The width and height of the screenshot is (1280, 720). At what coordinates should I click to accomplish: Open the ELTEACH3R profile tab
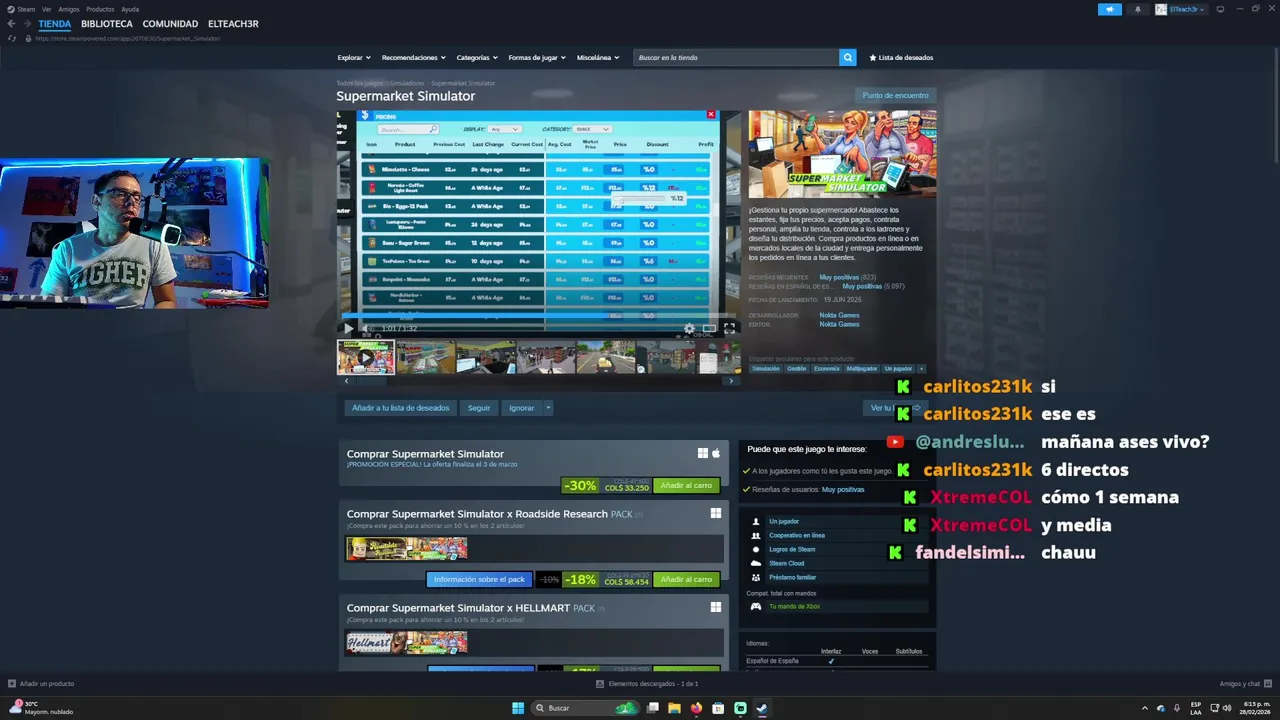[233, 24]
